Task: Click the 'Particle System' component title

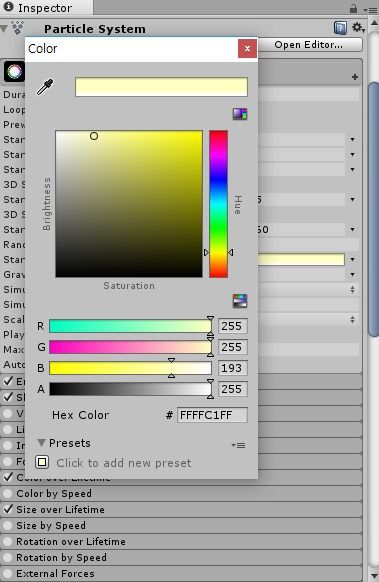Action: pyautogui.click(x=95, y=29)
